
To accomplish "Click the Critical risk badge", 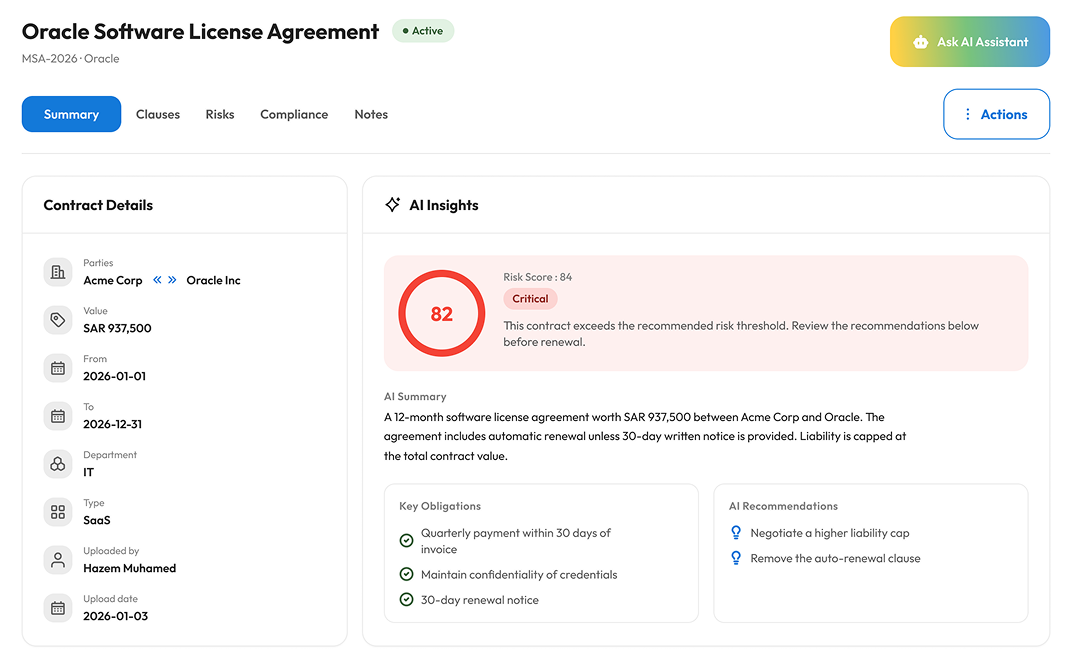I will coord(531,299).
